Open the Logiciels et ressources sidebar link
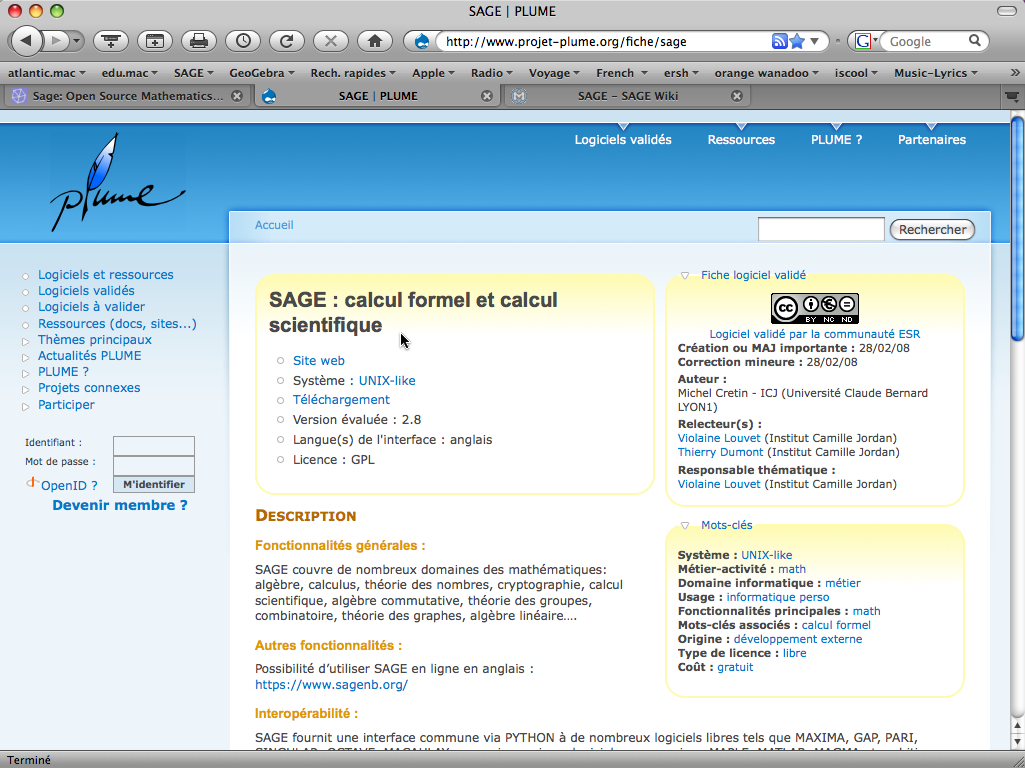The height and width of the screenshot is (768, 1025). pyautogui.click(x=106, y=275)
